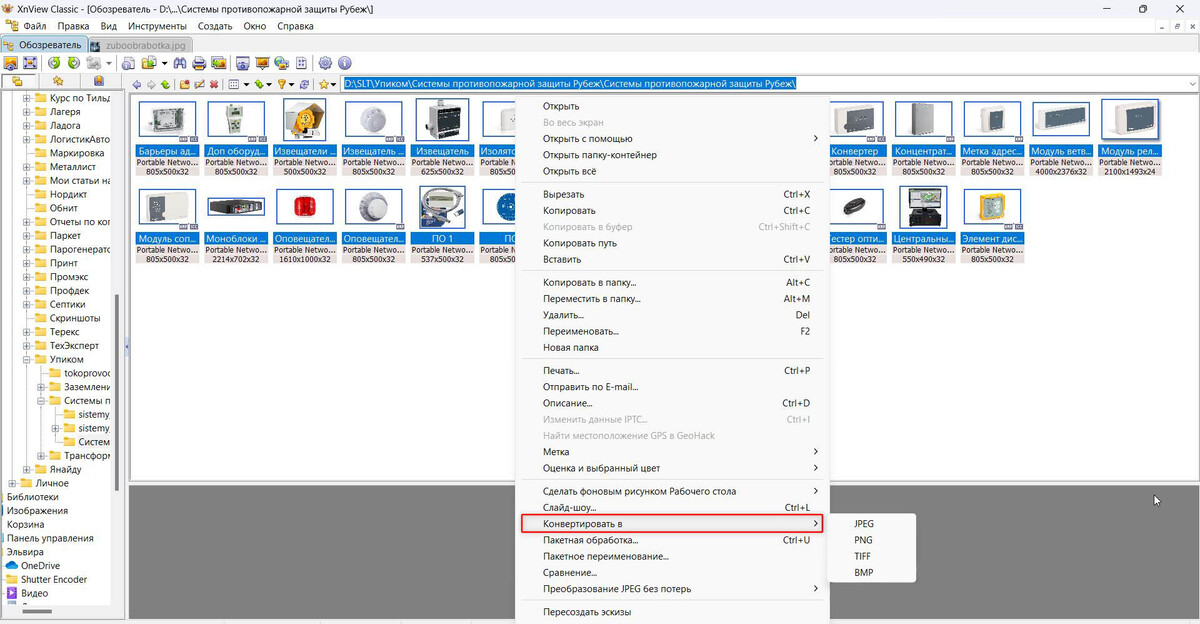Open the address path dropdown arrow
1200x624 pixels.
tap(1191, 84)
